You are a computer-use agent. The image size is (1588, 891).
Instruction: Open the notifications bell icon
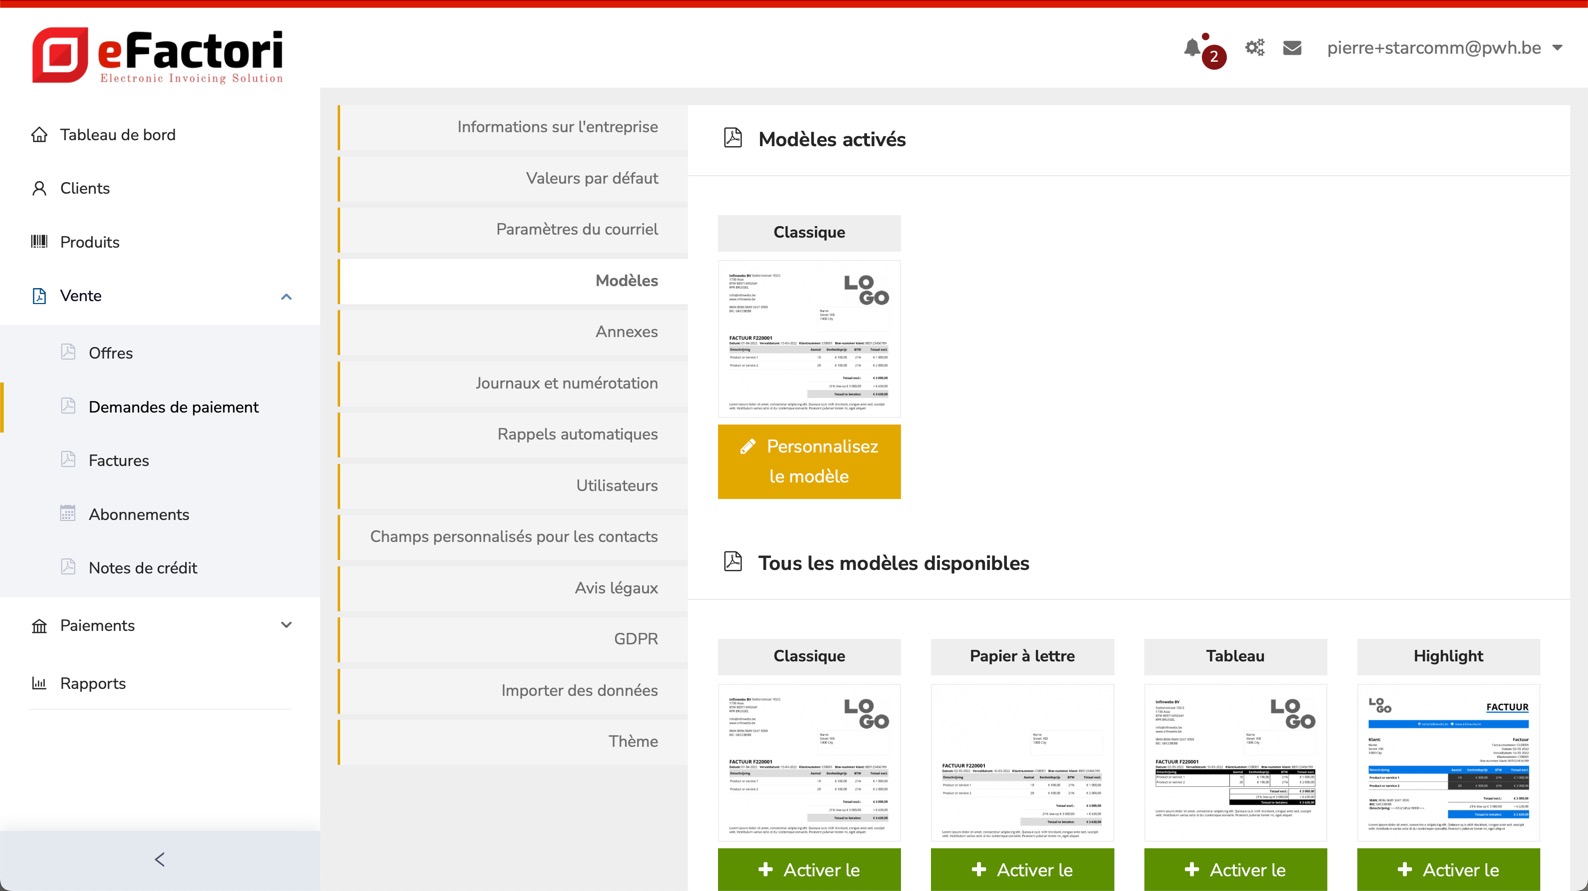tap(1192, 48)
